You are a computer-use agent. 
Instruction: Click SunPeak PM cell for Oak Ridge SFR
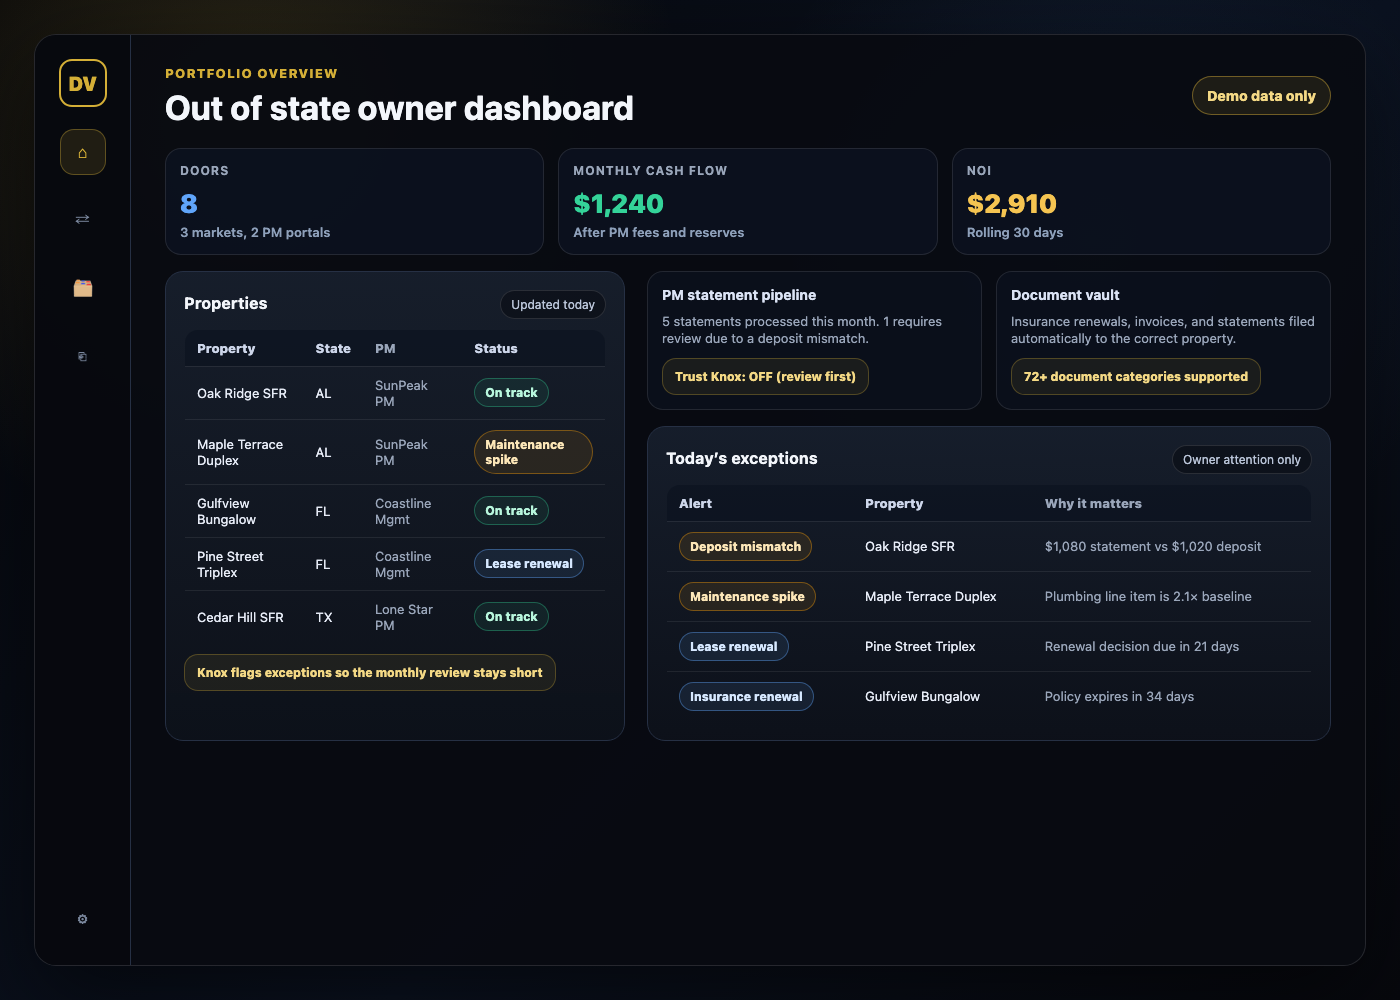[401, 394]
